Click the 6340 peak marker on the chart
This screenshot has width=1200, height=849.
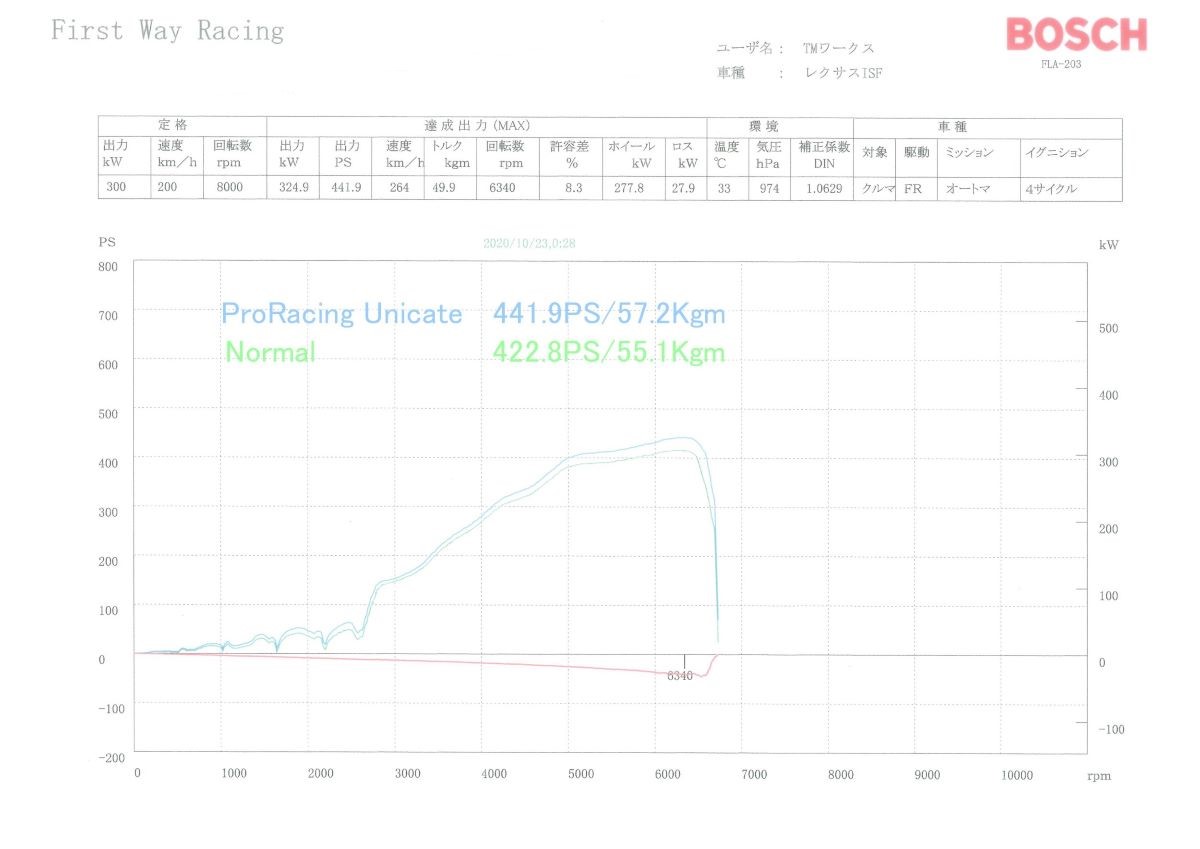click(x=680, y=676)
